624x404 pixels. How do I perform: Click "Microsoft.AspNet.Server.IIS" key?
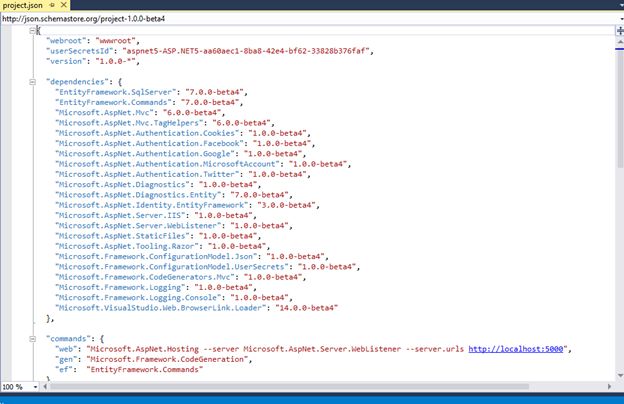pos(120,215)
